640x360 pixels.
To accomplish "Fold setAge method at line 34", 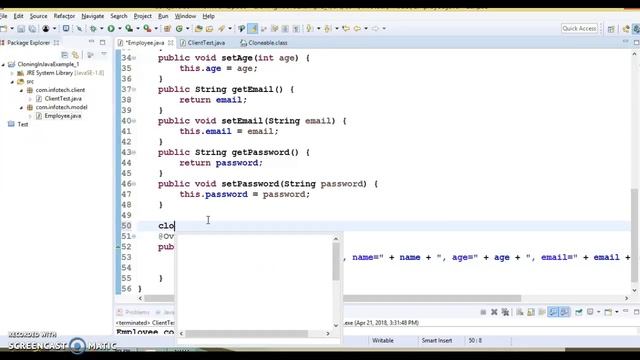I will click(134, 58).
